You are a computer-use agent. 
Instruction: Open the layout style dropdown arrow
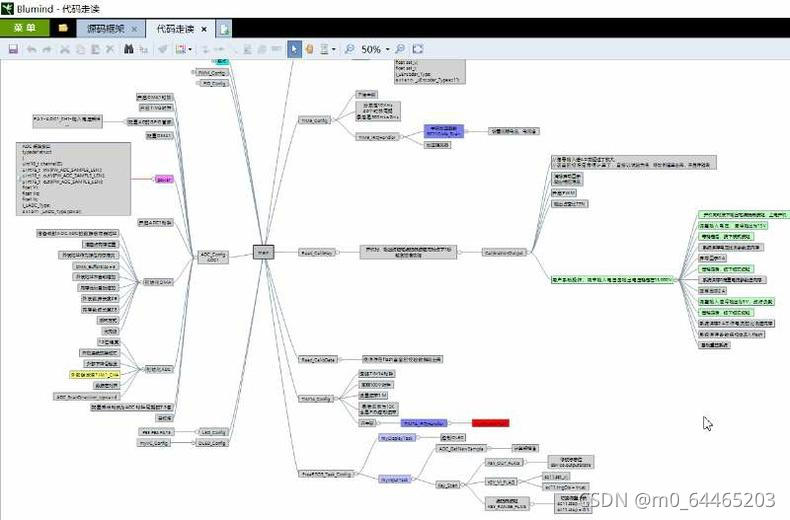click(334, 49)
